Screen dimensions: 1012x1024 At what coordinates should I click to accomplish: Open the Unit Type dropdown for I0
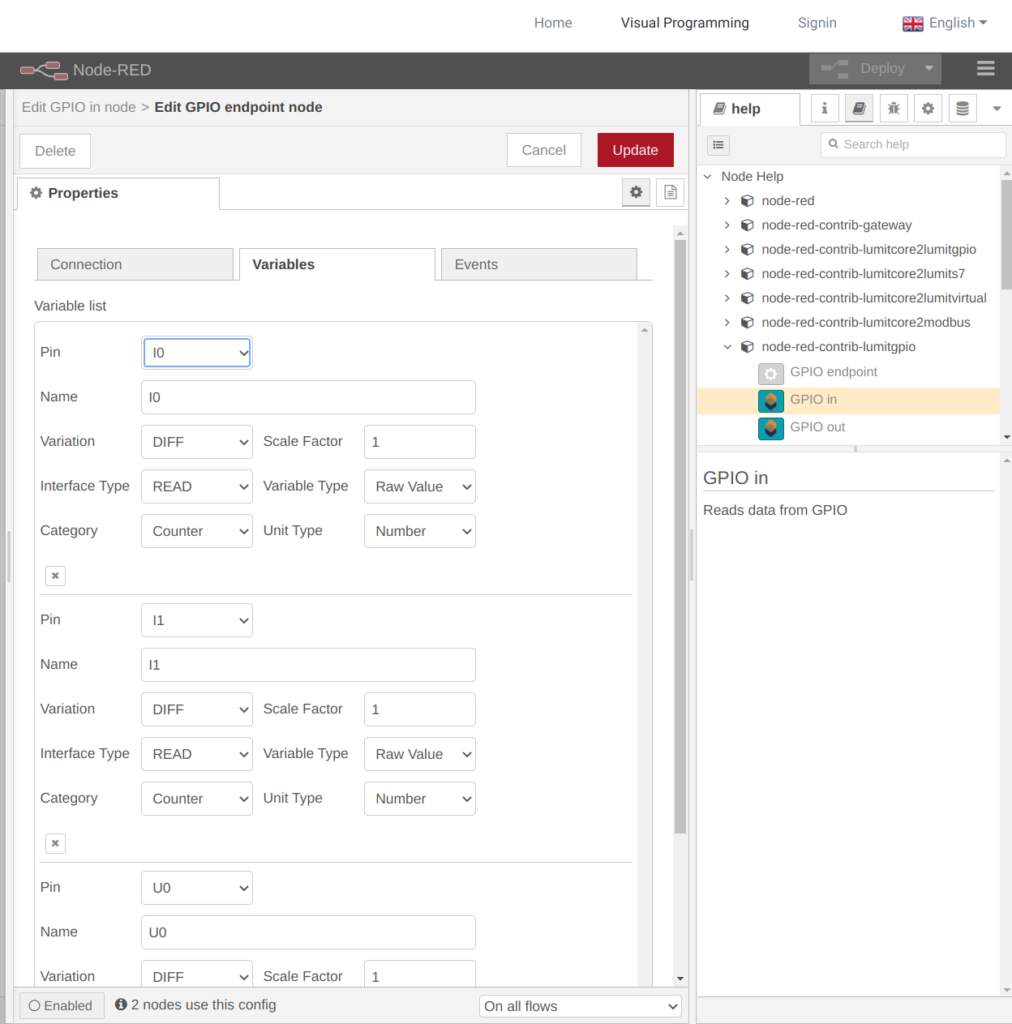(420, 531)
